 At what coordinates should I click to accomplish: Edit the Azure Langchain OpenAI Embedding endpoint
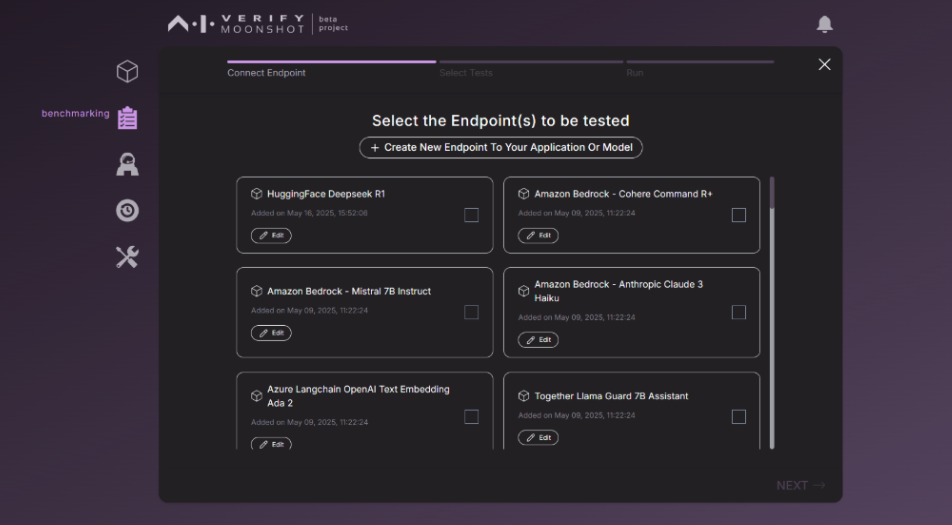pyautogui.click(x=271, y=444)
